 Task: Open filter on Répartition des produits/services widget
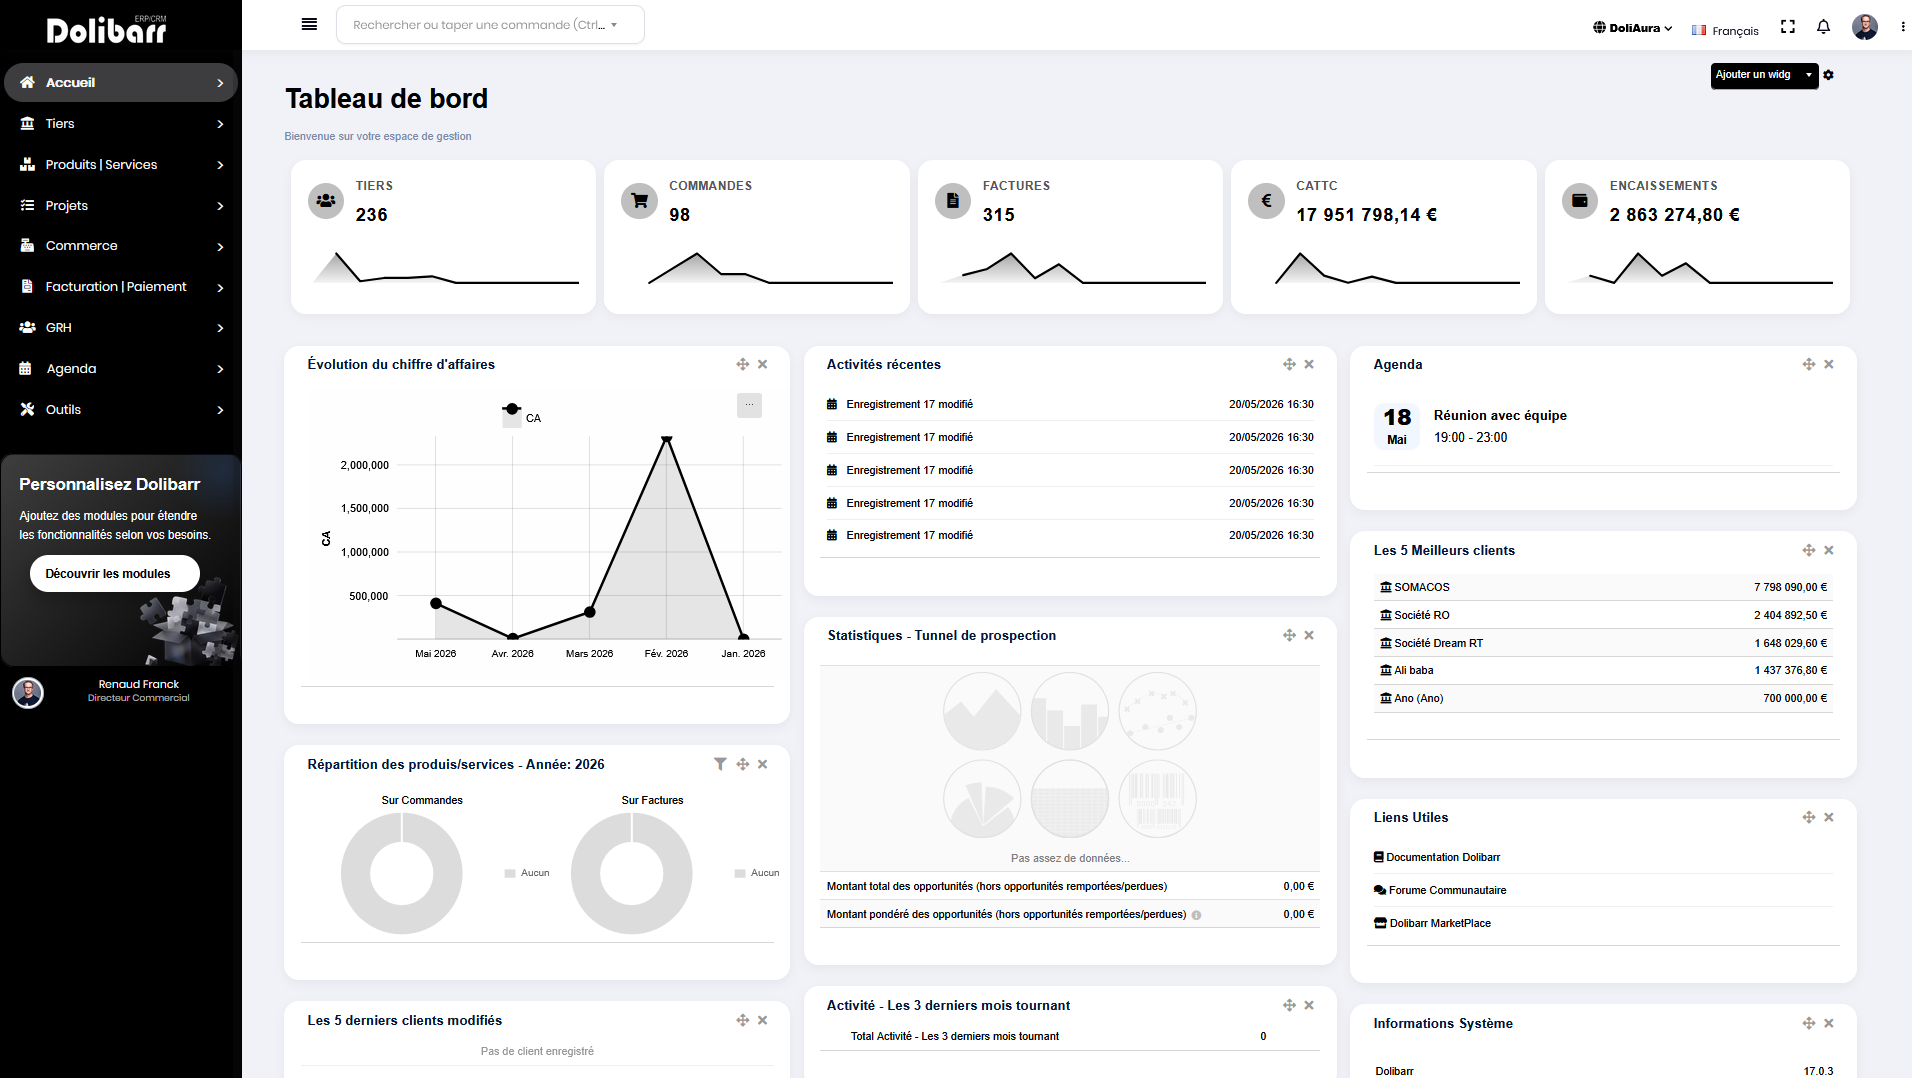click(720, 765)
